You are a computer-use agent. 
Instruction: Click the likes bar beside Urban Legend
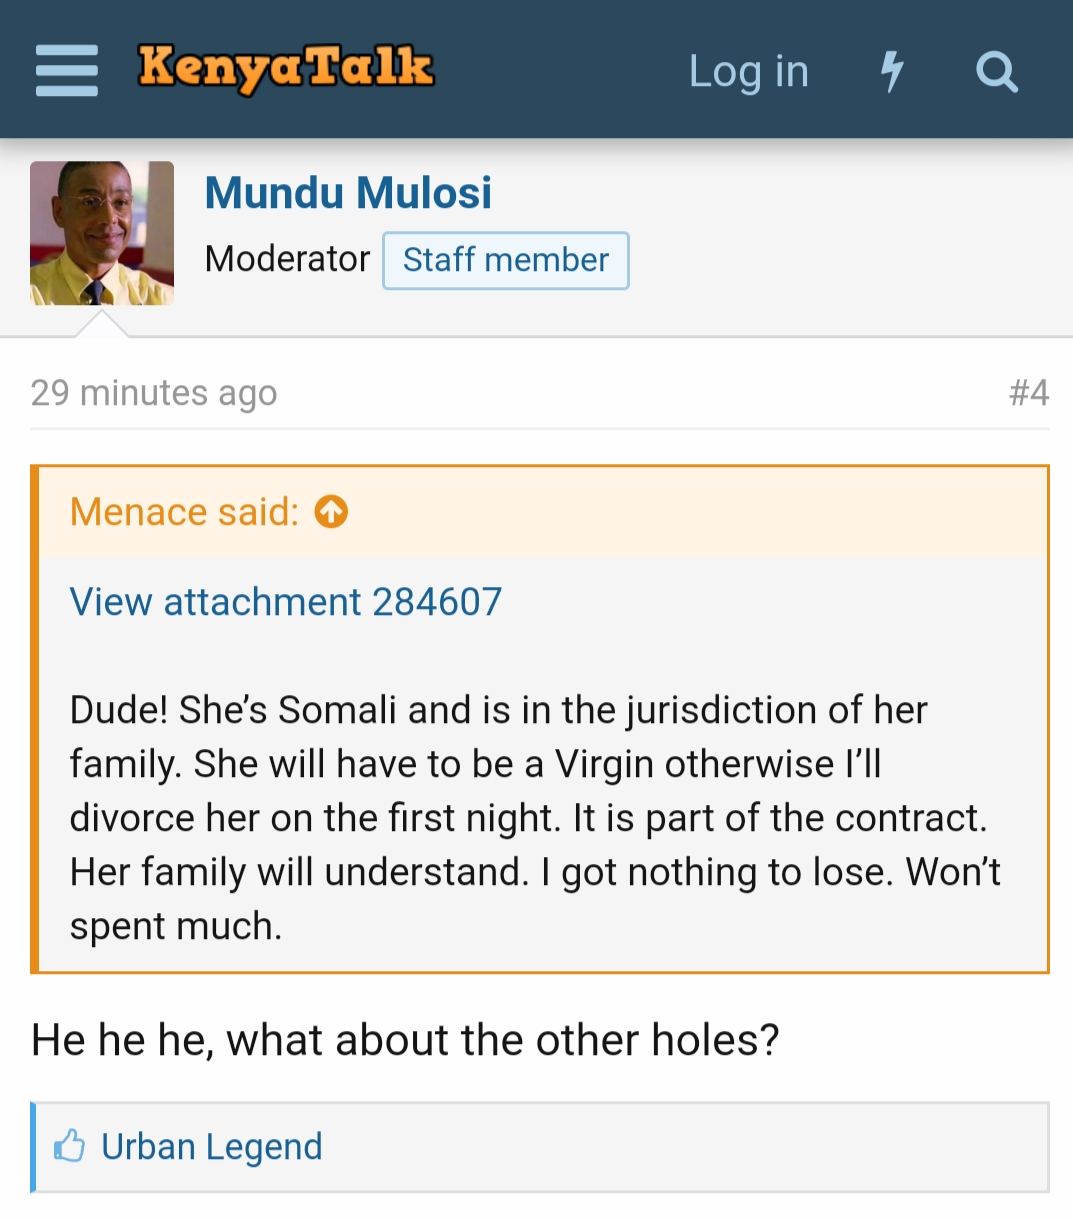point(540,1147)
